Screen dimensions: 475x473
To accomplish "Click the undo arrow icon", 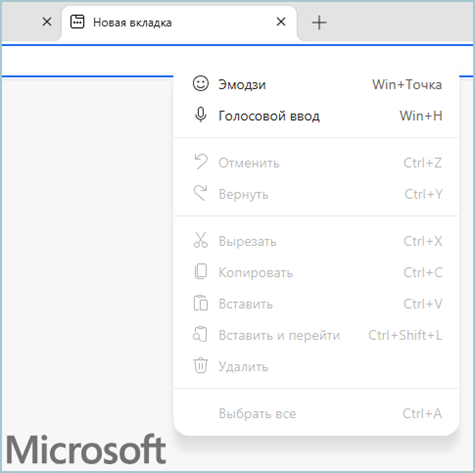I will [201, 162].
